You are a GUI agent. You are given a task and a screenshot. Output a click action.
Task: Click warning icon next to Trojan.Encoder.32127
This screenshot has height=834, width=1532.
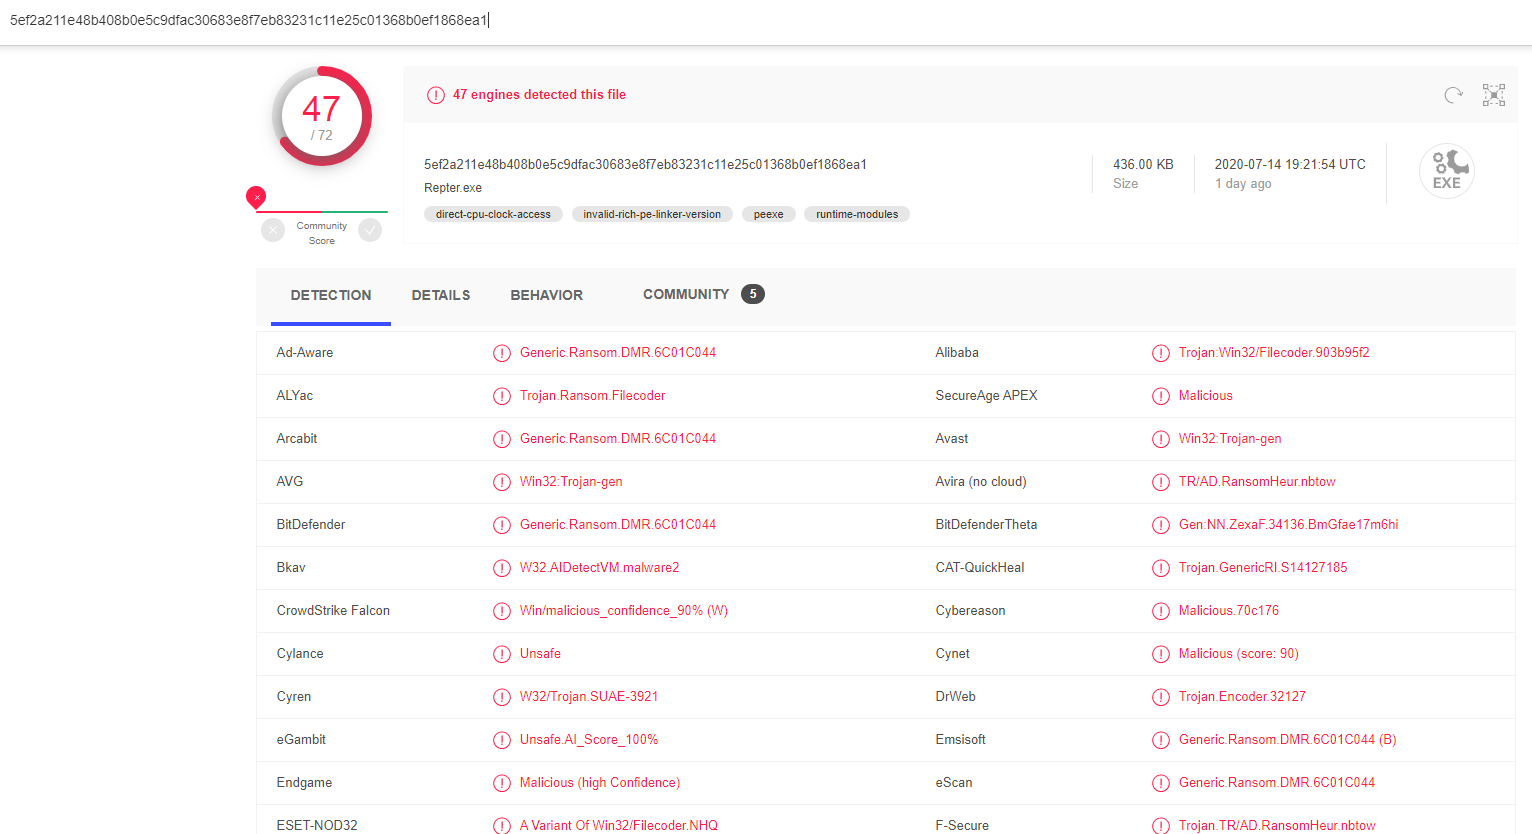1160,697
